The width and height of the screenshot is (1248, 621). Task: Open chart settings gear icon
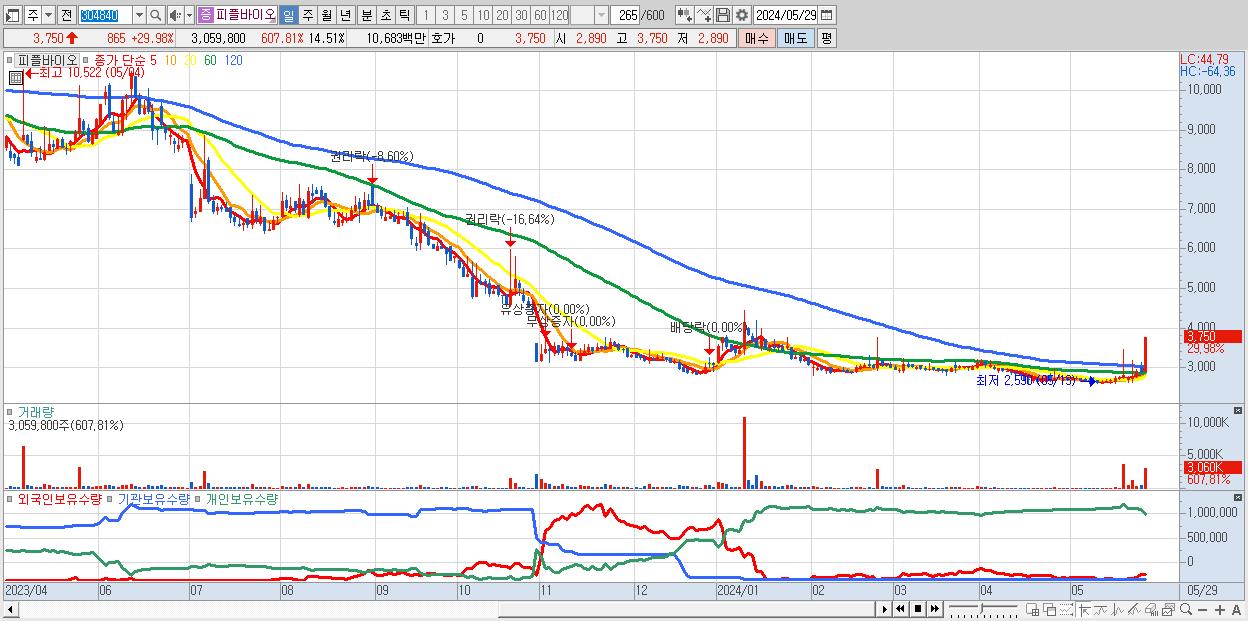tap(741, 15)
